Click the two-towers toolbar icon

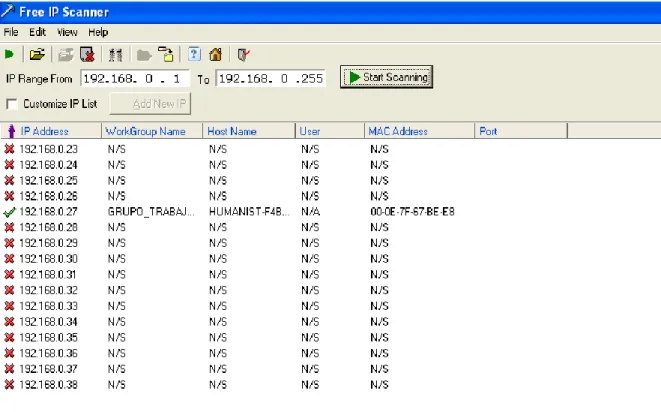pos(115,55)
